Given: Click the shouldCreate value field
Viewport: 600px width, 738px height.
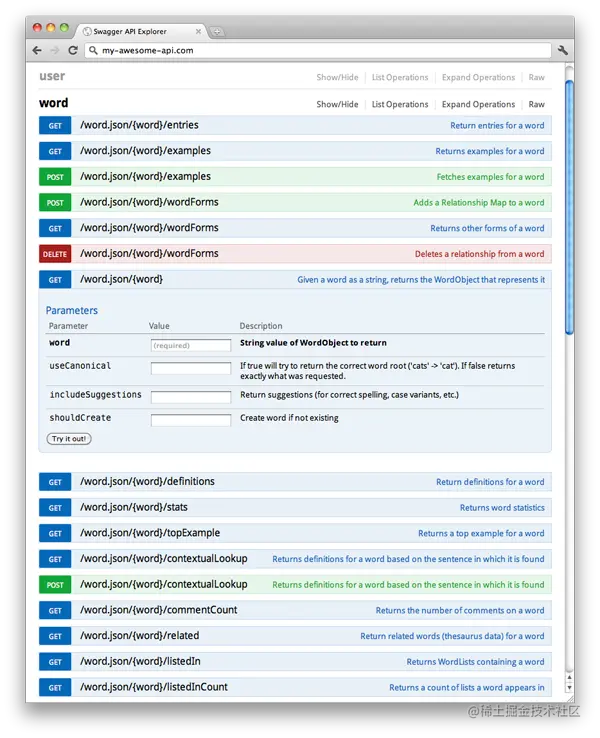Looking at the screenshot, I should [191, 420].
